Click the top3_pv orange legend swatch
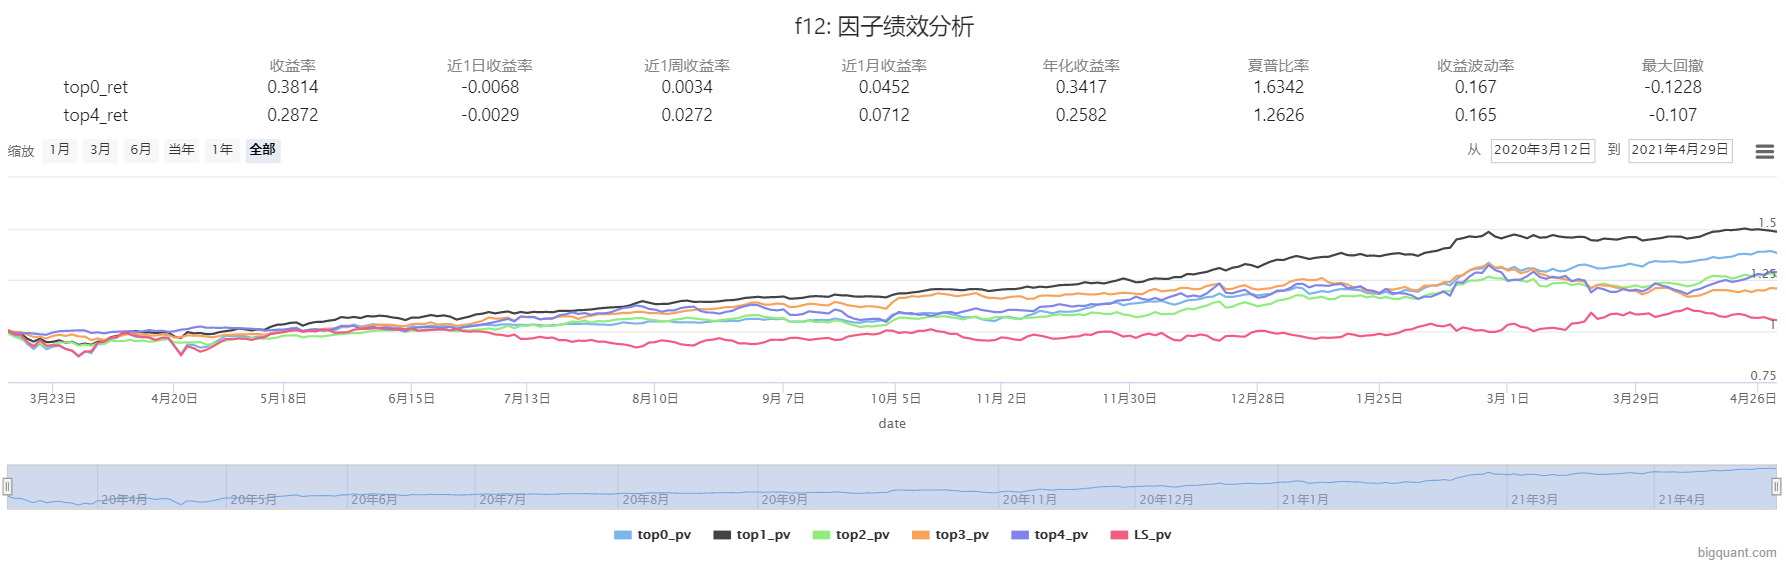The height and width of the screenshot is (569, 1786). point(921,535)
